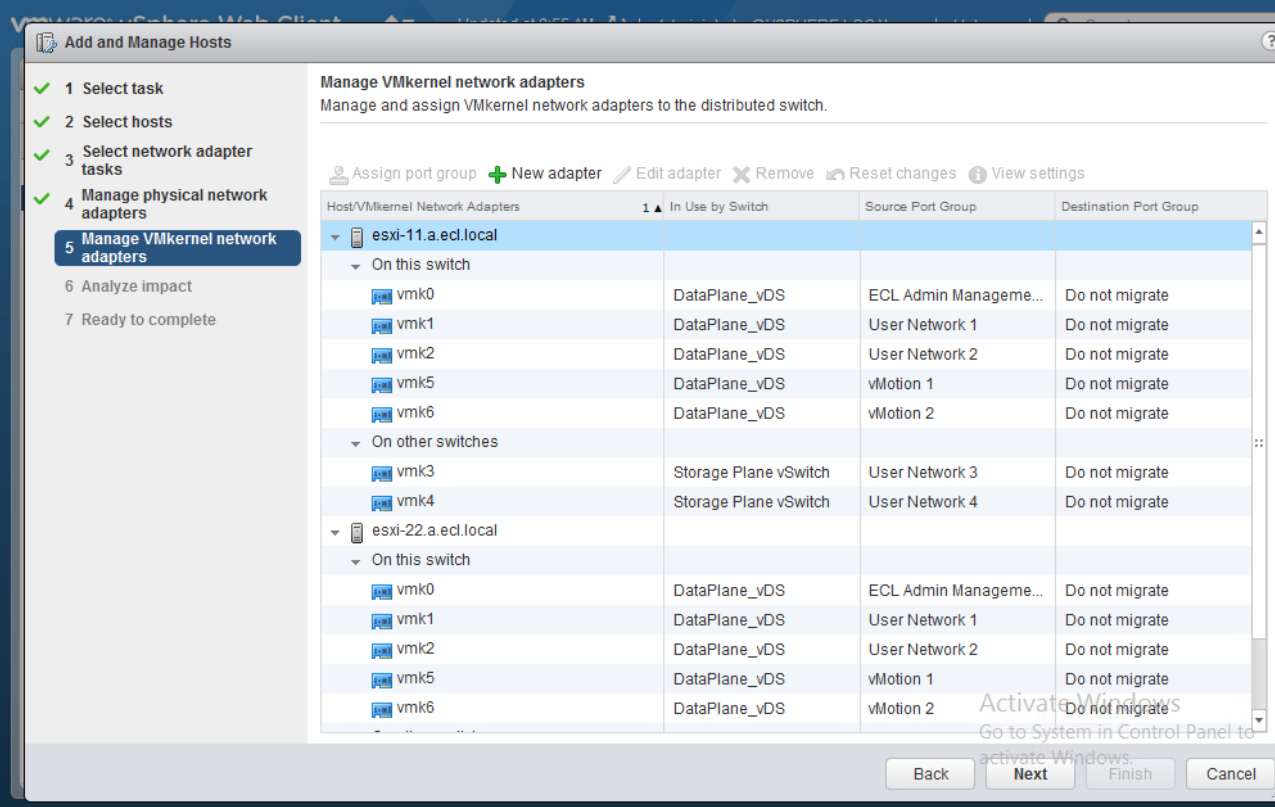Click User Network 1 cell under esxi-22
The height and width of the screenshot is (807, 1275).
[x=958, y=620]
